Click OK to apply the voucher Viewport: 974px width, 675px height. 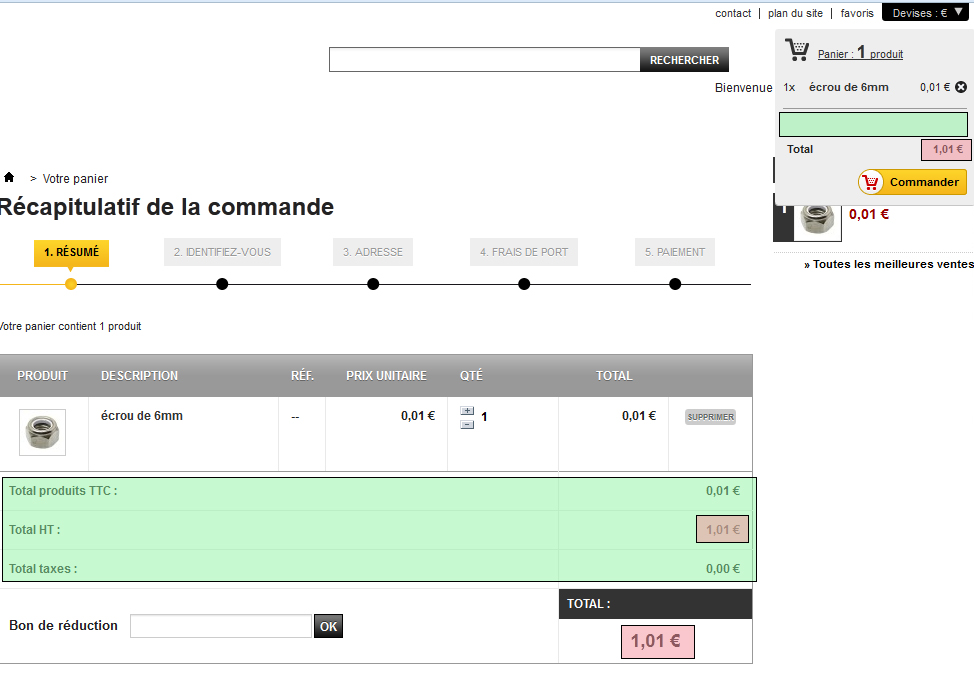click(x=329, y=626)
